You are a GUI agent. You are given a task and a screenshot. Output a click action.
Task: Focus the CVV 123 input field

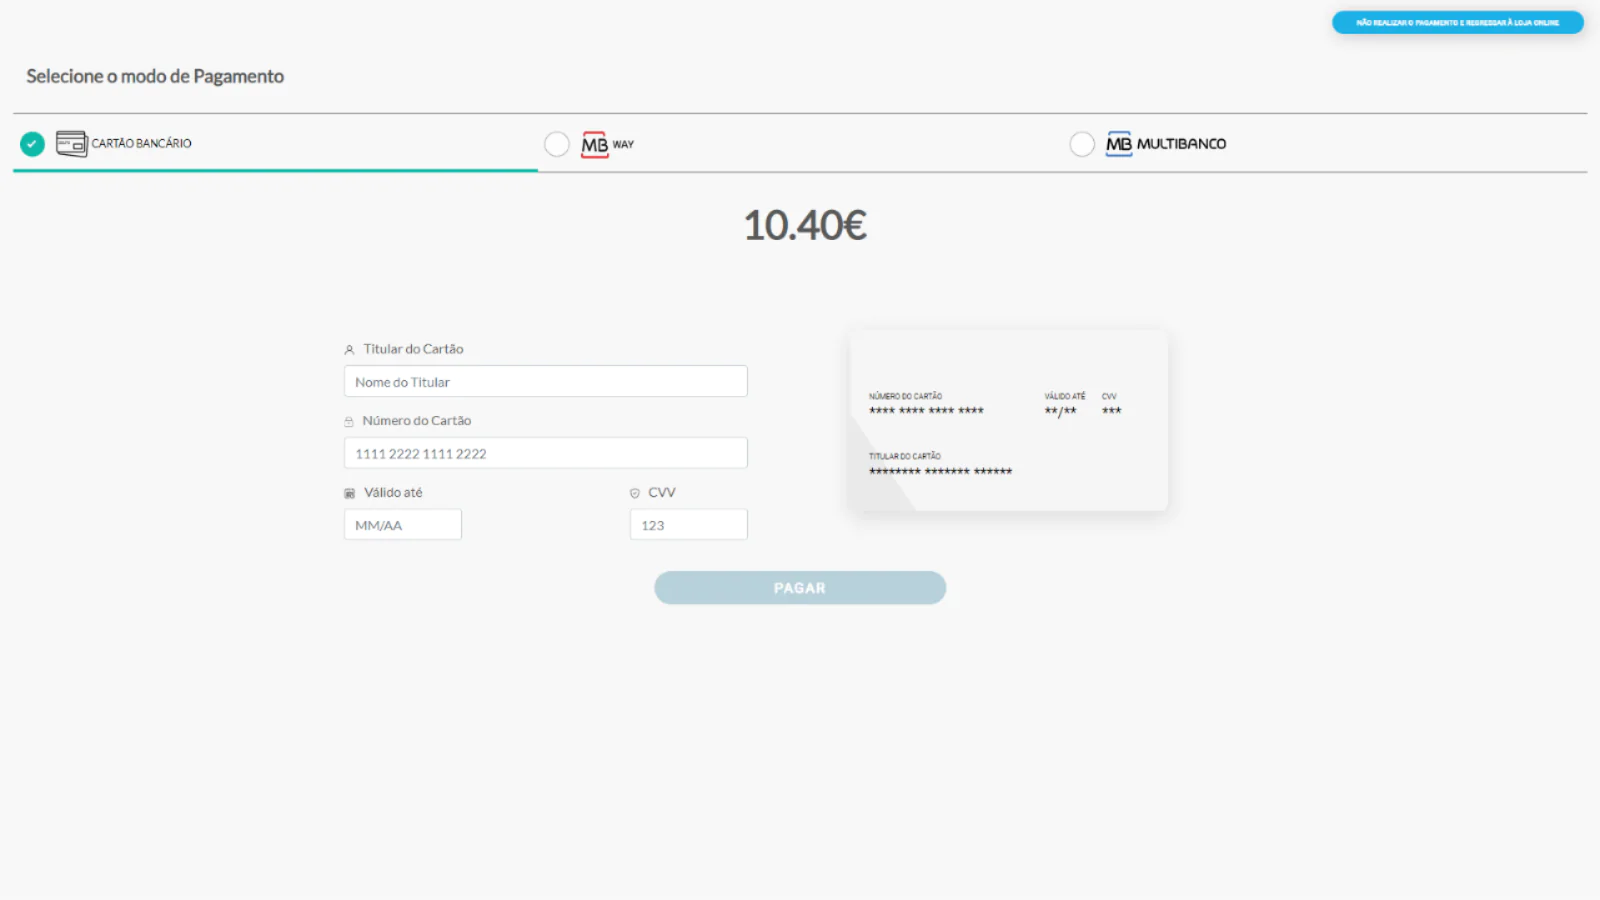tap(688, 525)
